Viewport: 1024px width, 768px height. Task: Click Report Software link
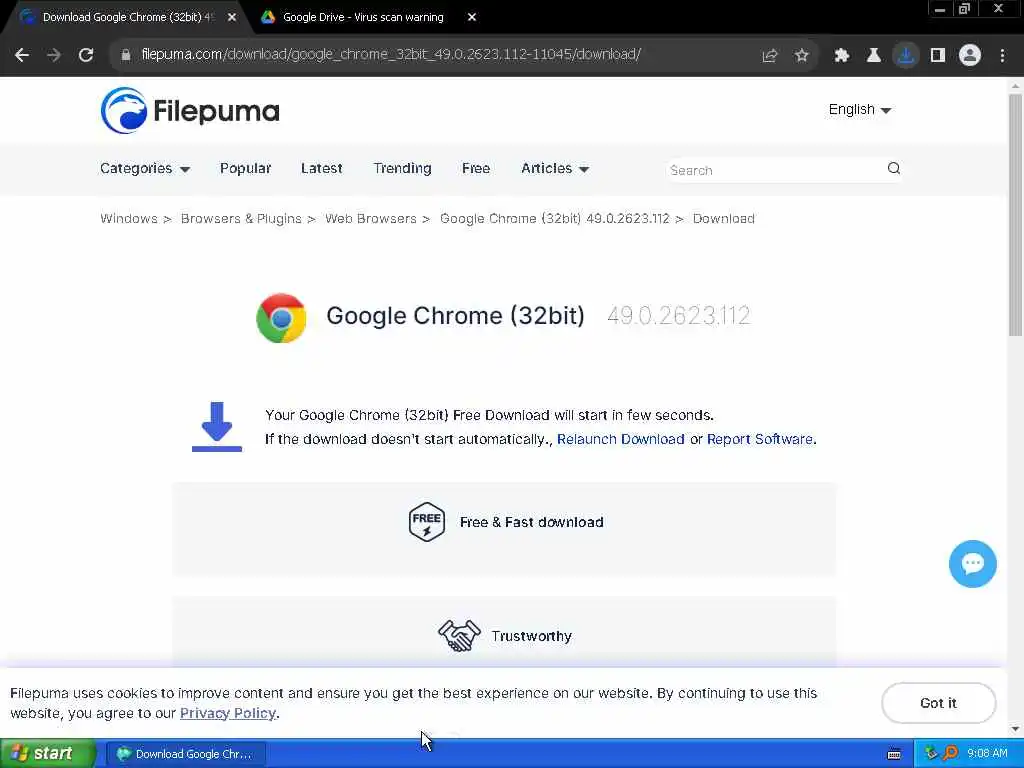click(x=760, y=440)
